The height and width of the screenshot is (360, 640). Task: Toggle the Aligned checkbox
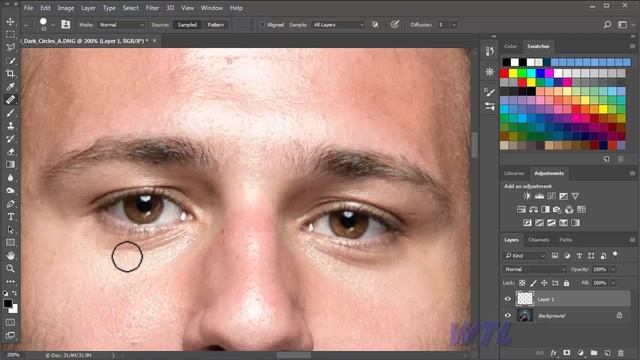262,25
